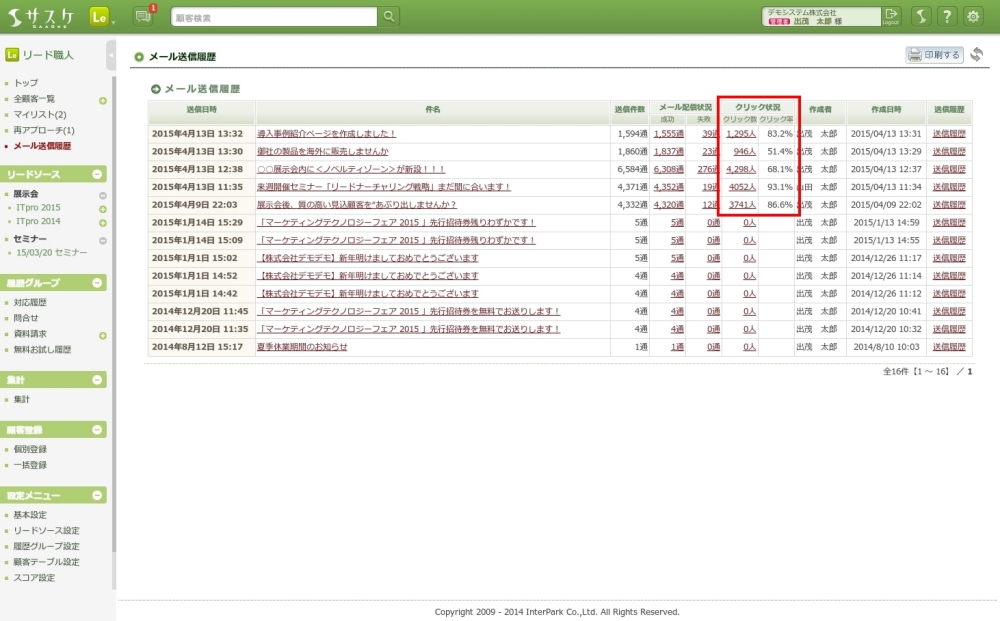The image size is (1000, 621).
Task: Open the help question mark icon
Action: (x=946, y=16)
